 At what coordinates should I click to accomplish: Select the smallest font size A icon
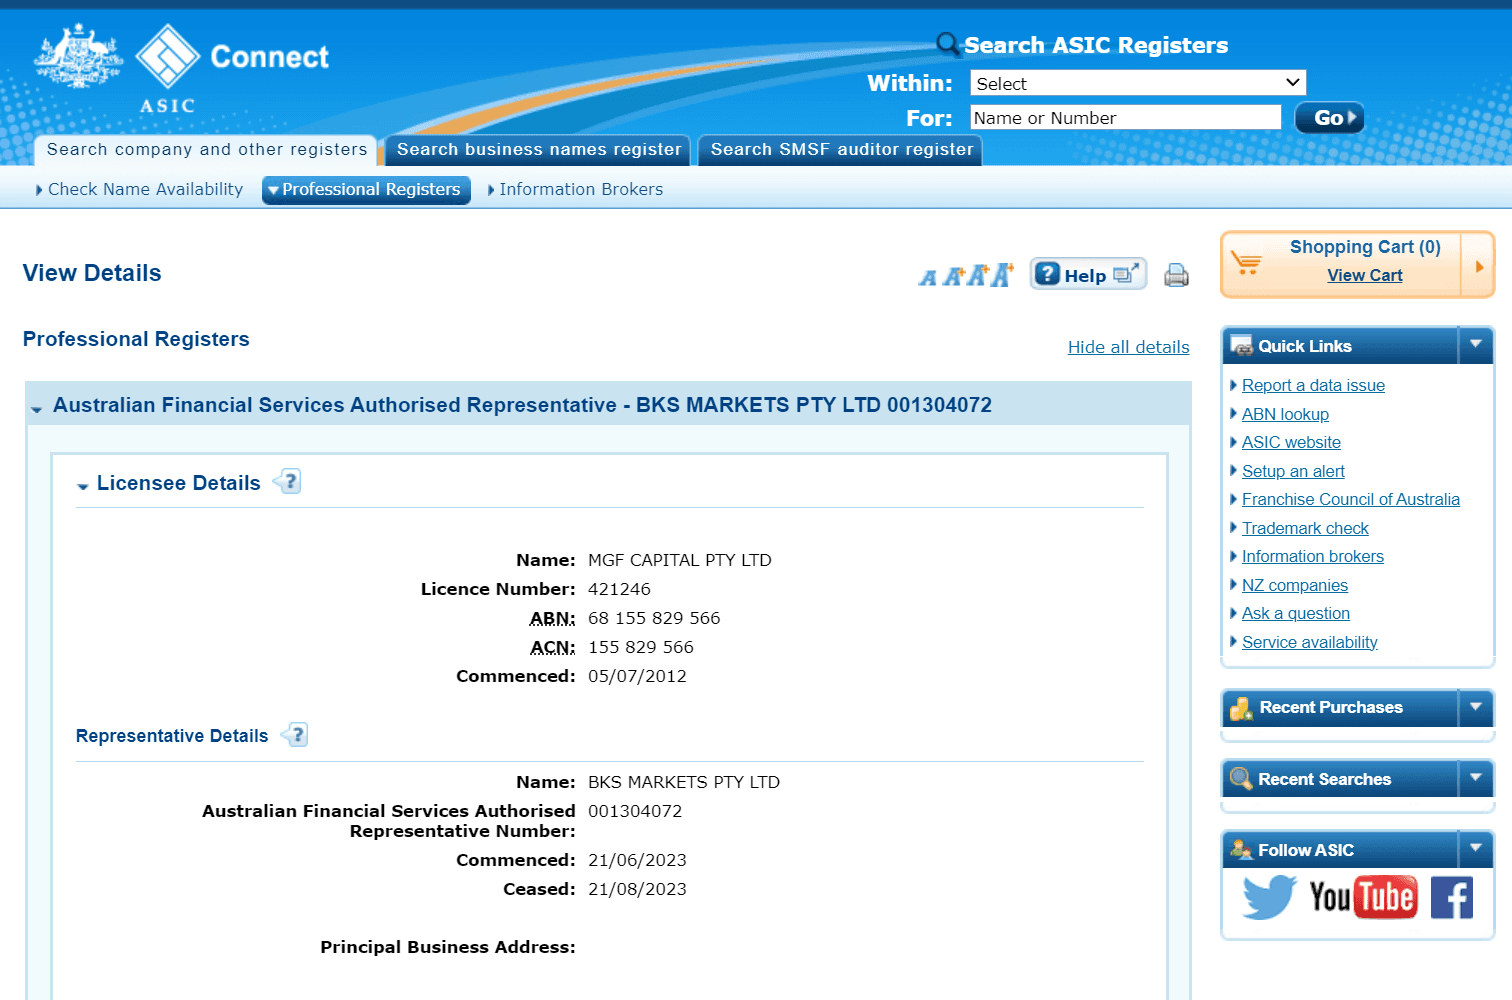point(928,277)
